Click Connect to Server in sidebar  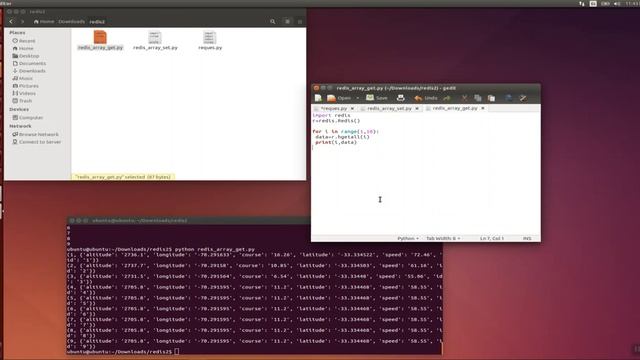click(x=36, y=142)
